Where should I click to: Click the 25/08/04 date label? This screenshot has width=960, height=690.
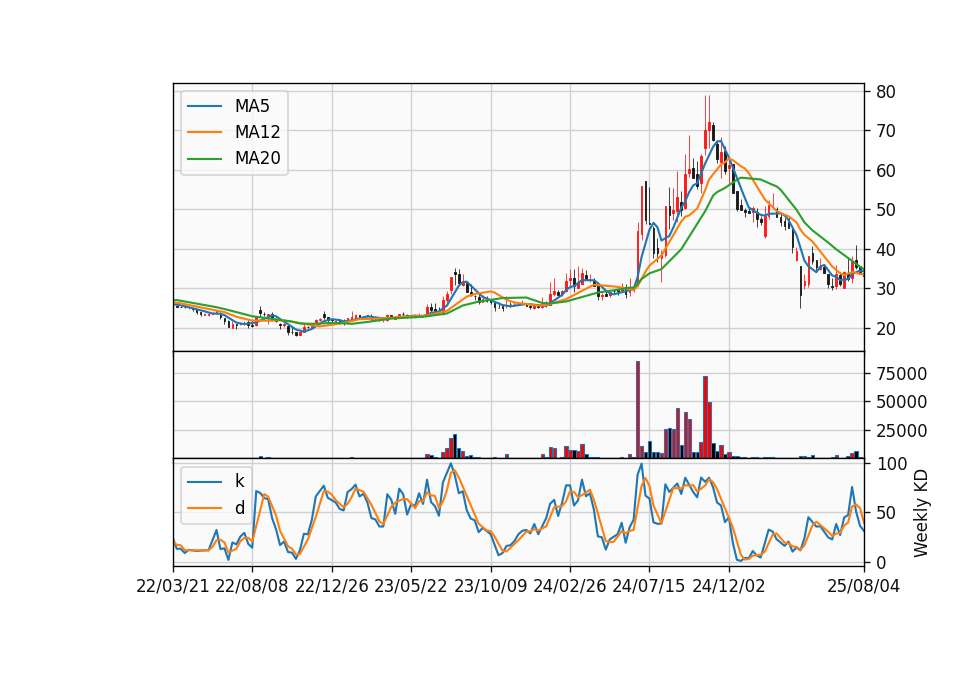coord(863,586)
